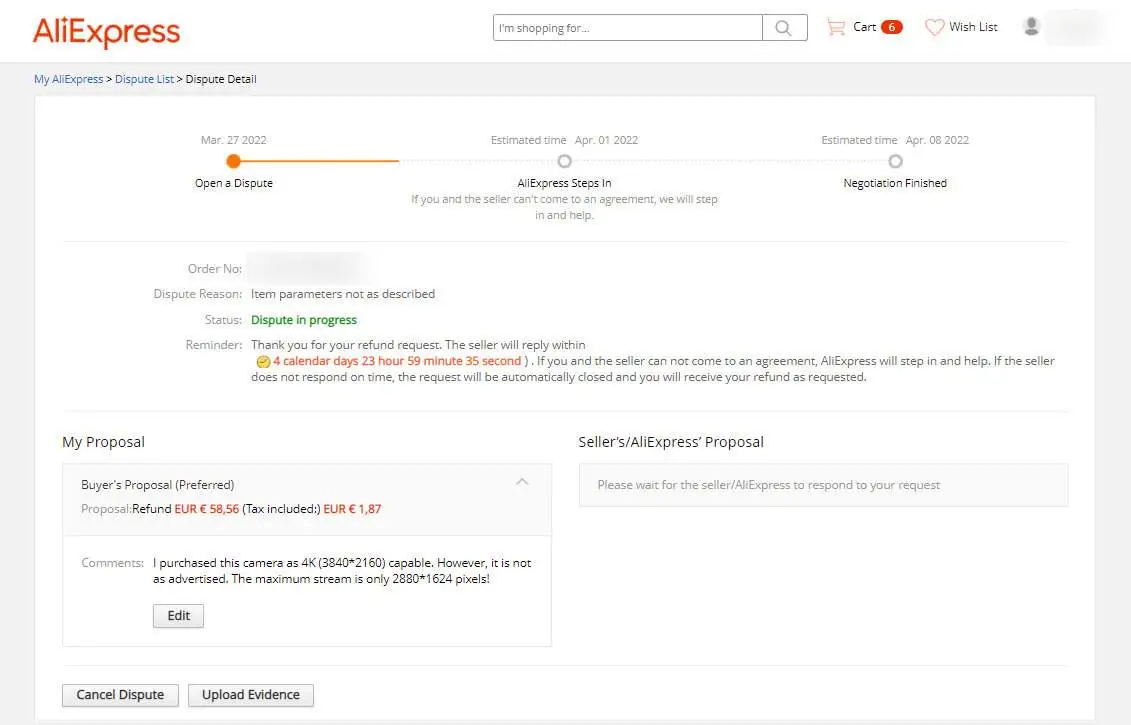
Task: Click the Edit proposal button
Action: coord(178,615)
